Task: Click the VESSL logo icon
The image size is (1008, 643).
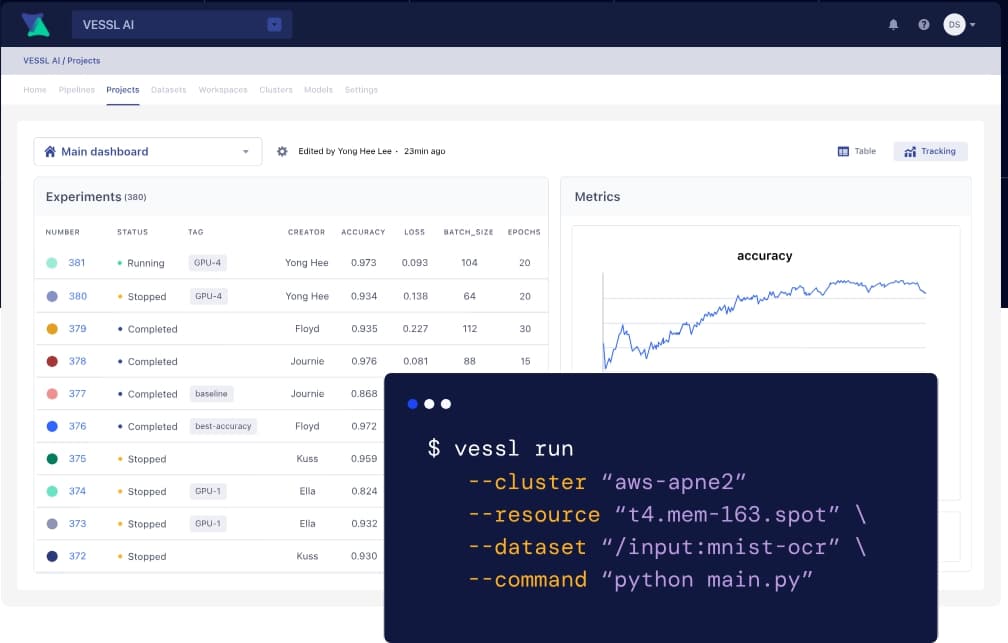Action: [x=35, y=24]
